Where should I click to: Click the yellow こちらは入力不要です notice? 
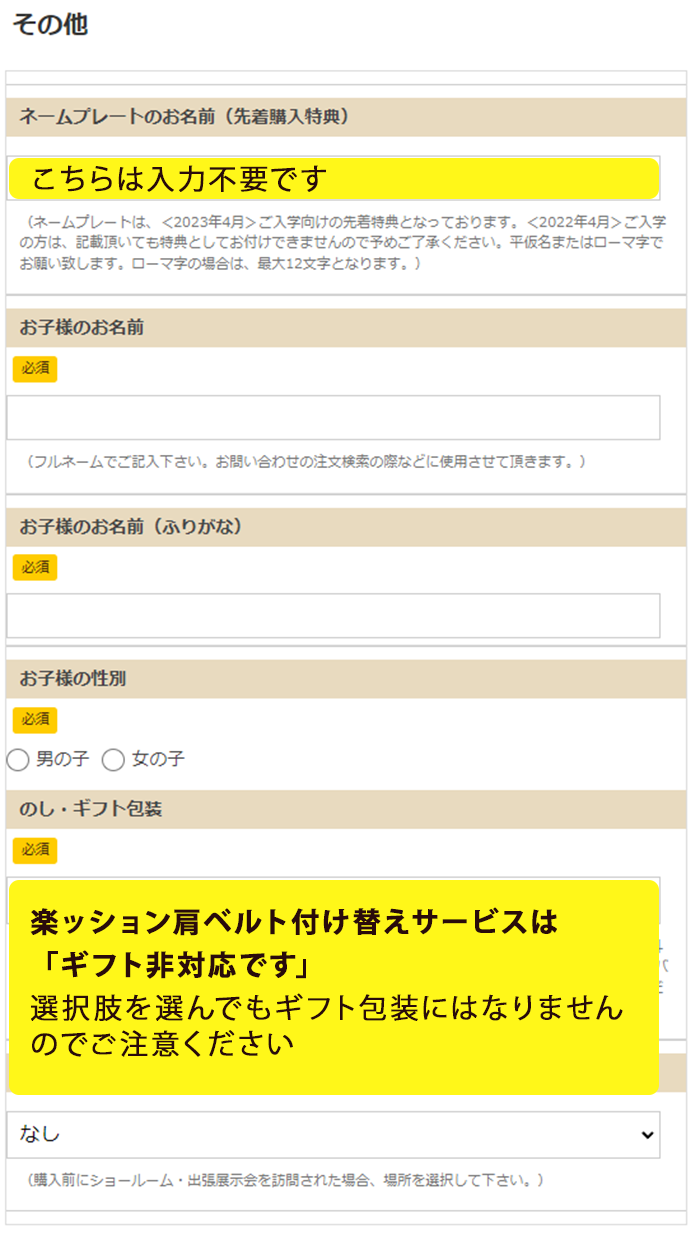(333, 179)
